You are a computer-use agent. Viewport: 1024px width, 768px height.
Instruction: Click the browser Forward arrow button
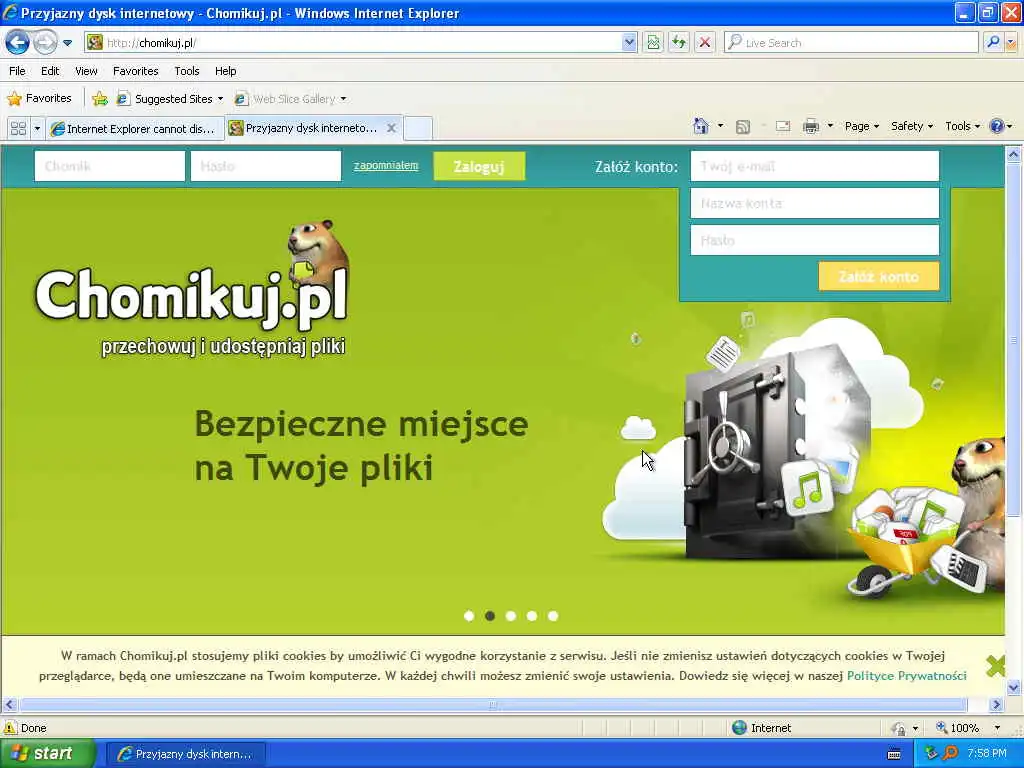pyautogui.click(x=45, y=43)
